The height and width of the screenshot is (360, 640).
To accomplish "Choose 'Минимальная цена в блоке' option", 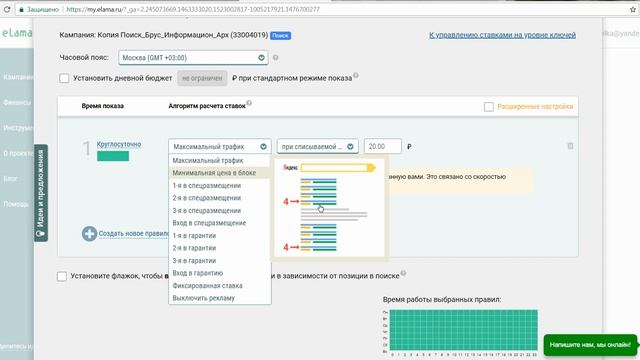I will click(x=220, y=173).
